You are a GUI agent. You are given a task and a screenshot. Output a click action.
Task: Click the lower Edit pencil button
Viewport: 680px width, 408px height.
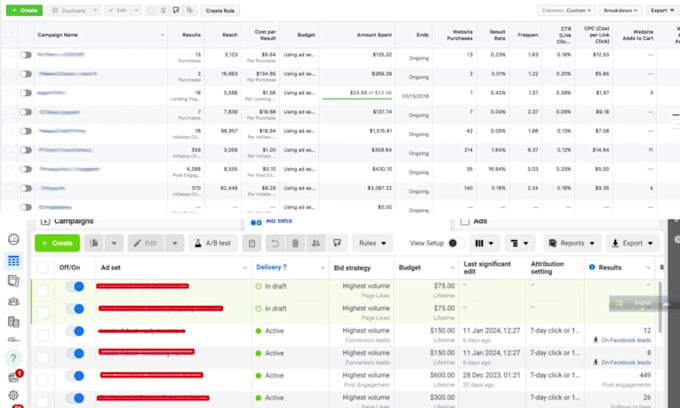point(147,243)
